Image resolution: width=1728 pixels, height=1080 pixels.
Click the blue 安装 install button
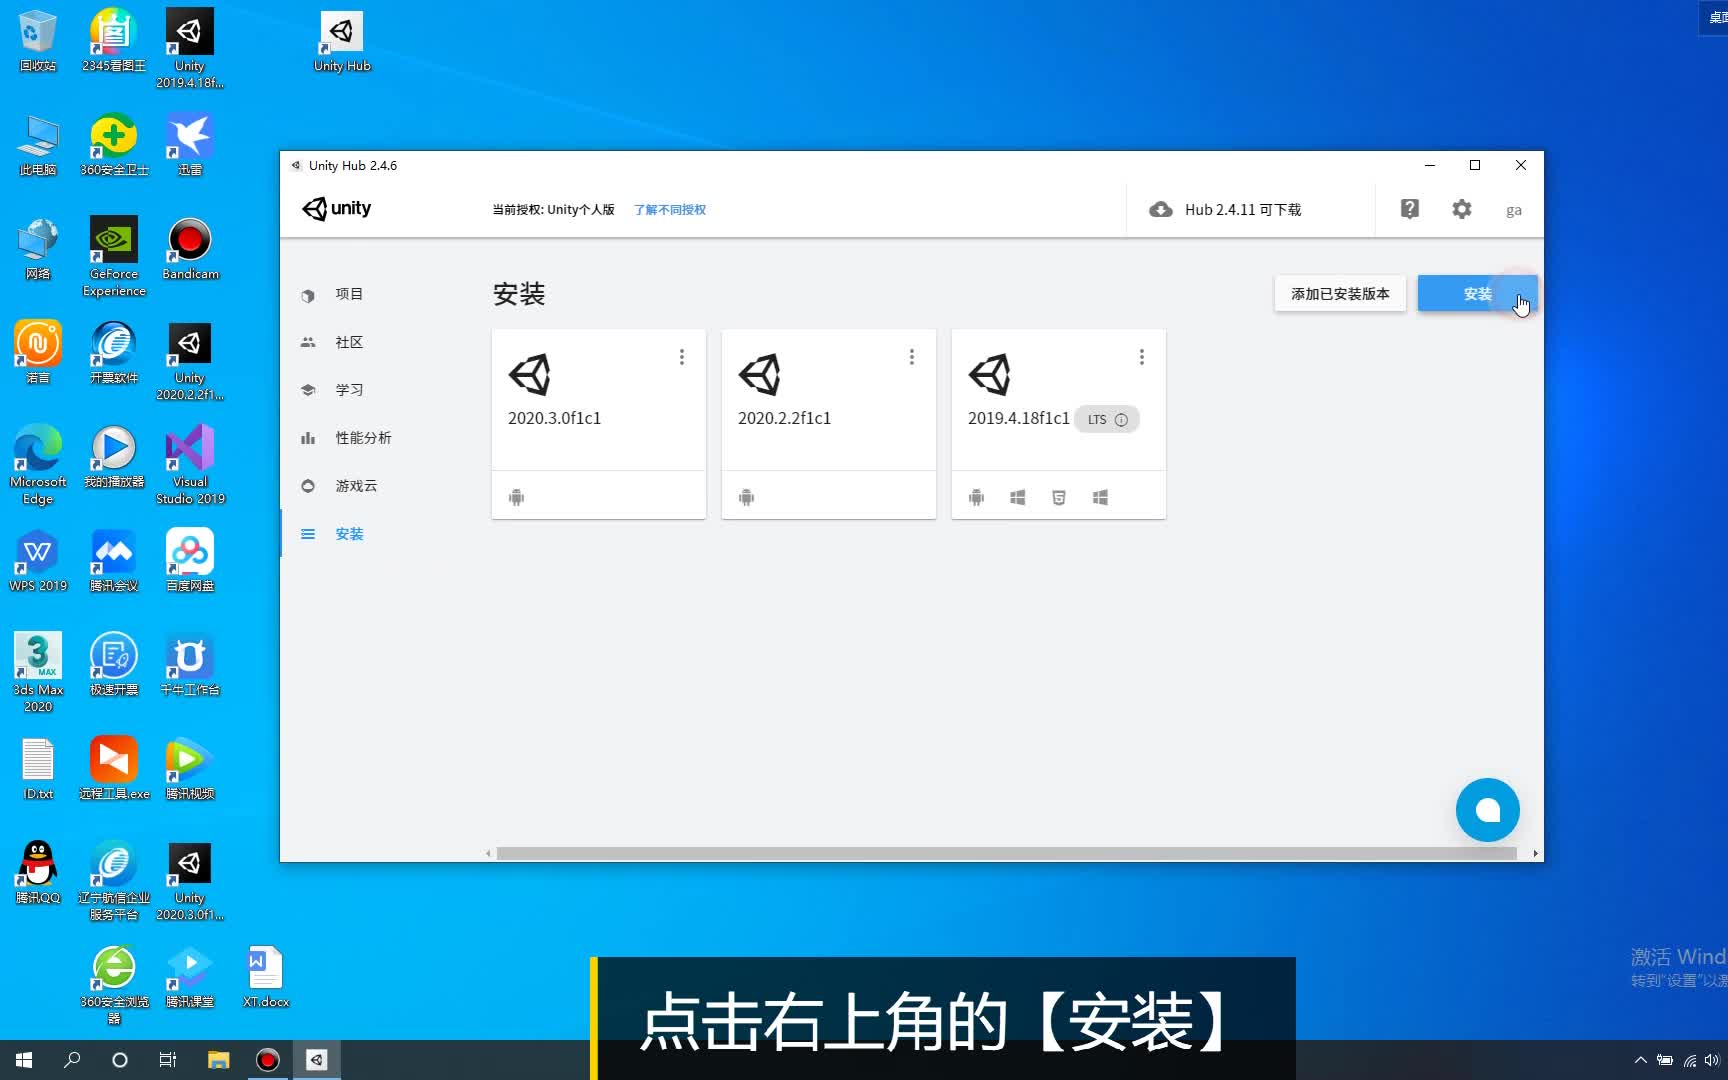[1478, 293]
